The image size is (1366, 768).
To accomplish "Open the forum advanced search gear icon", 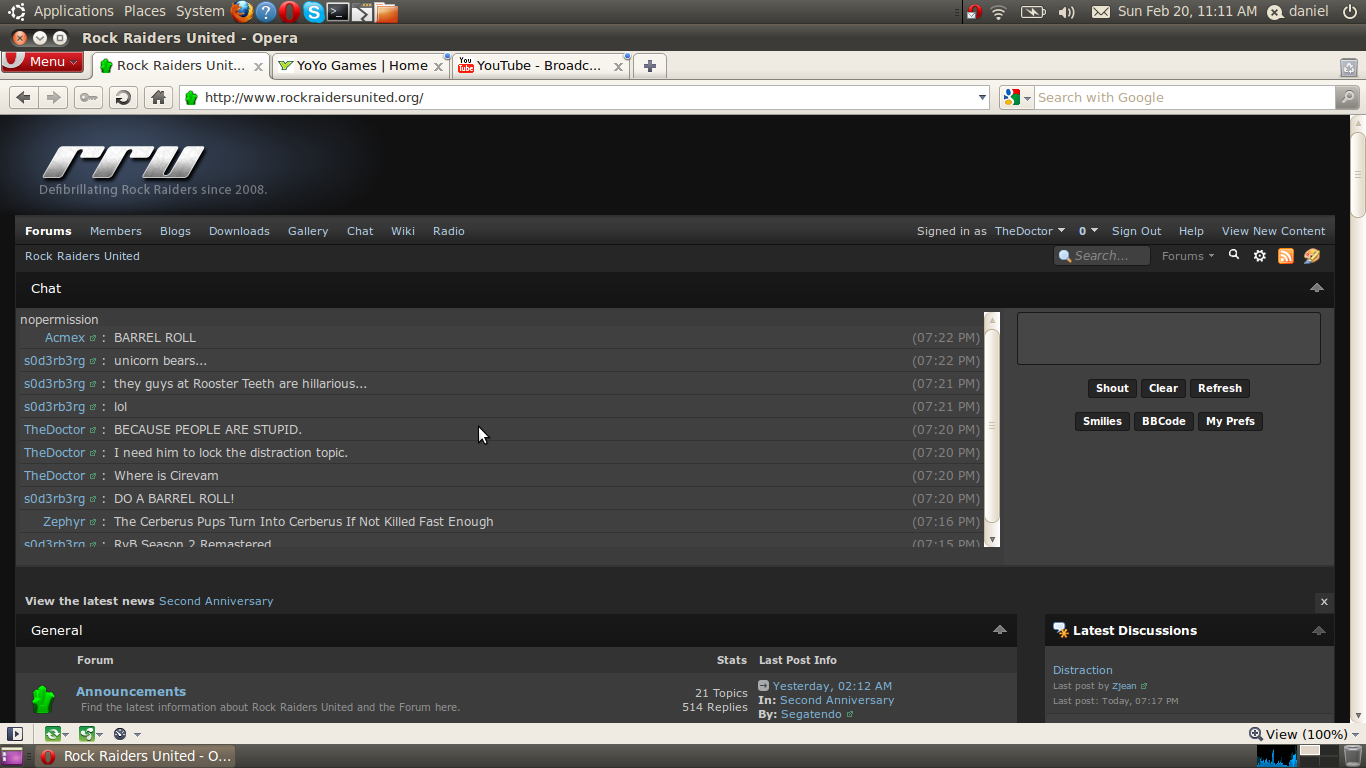I will point(1260,256).
